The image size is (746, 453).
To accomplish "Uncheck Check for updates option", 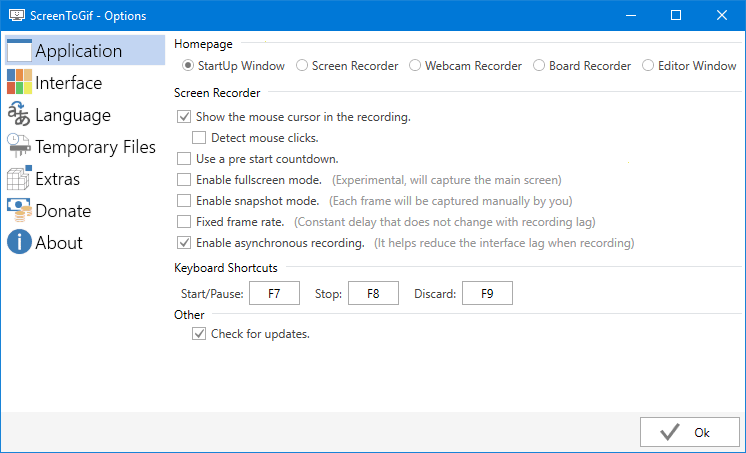I will (199, 334).
